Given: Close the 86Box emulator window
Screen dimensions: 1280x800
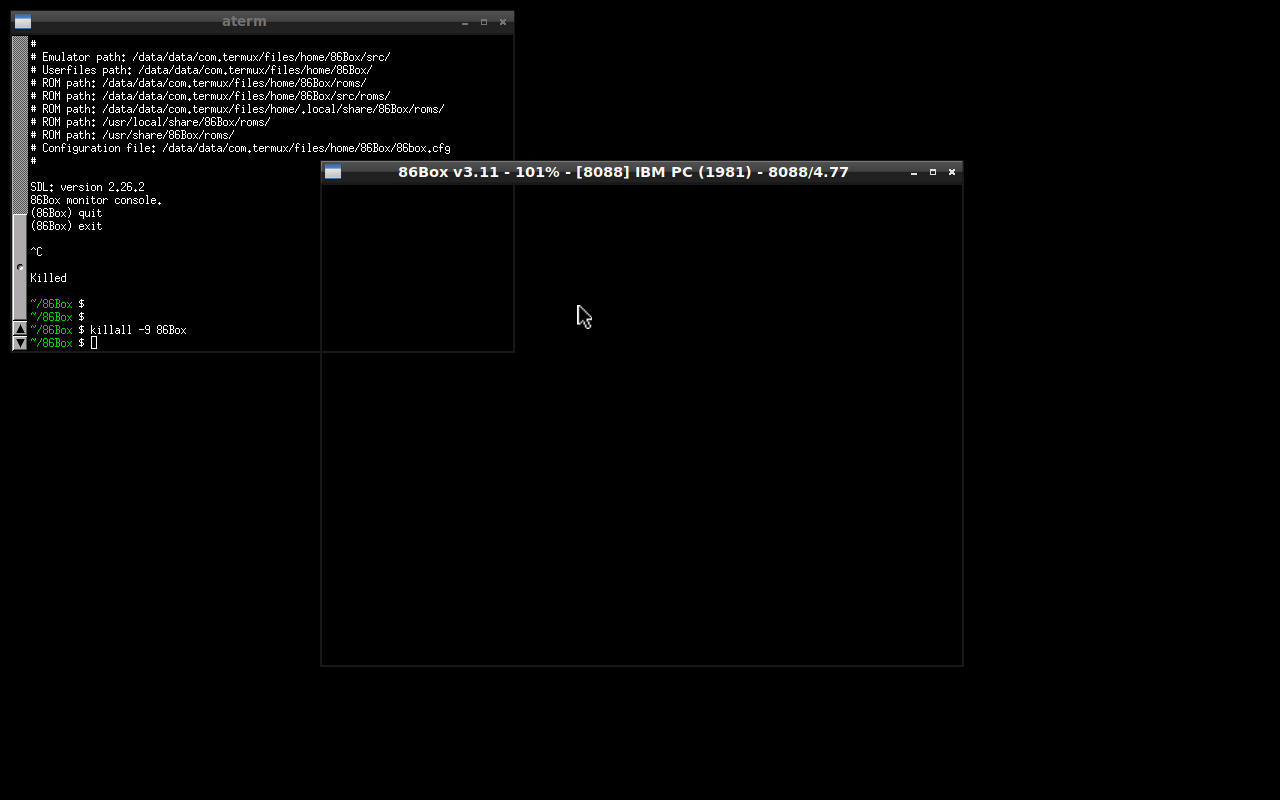Looking at the screenshot, I should (x=951, y=171).
